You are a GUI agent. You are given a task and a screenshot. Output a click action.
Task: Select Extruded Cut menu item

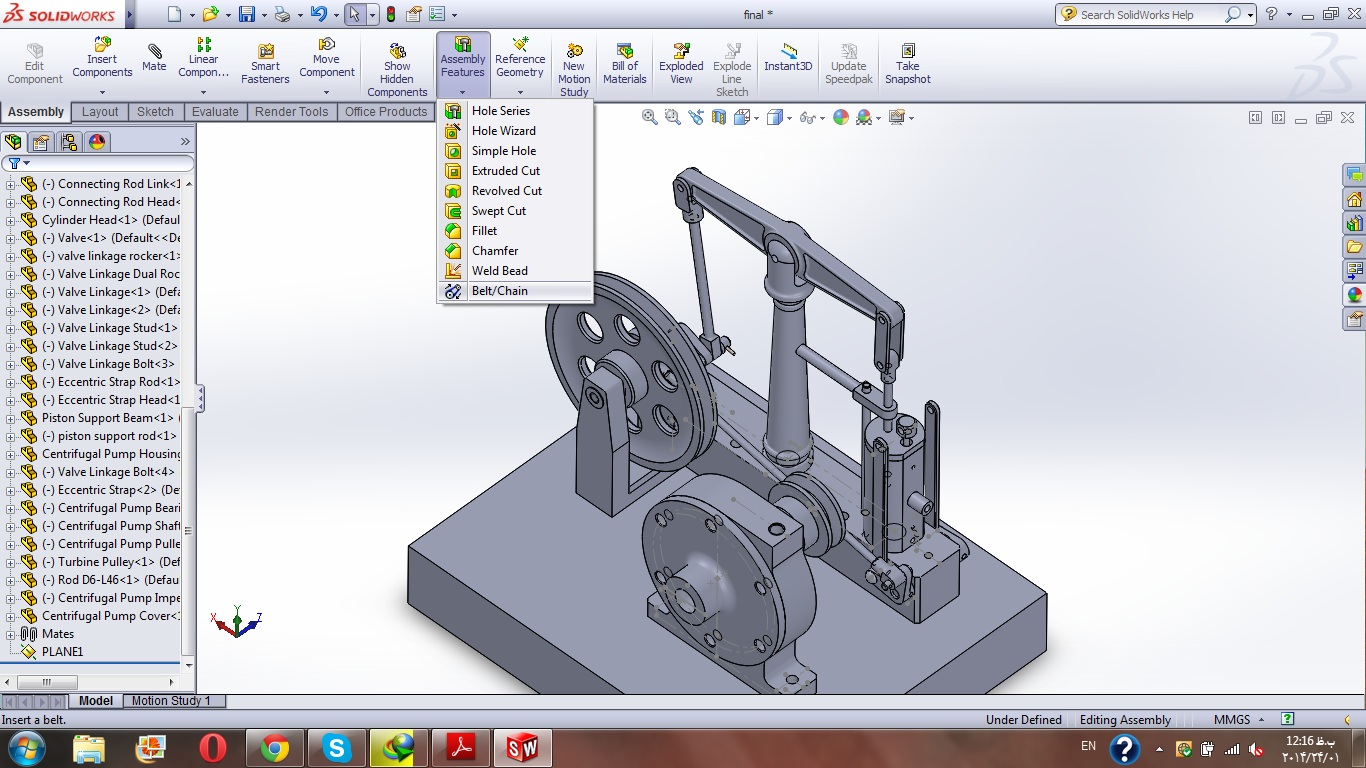[x=515, y=171]
